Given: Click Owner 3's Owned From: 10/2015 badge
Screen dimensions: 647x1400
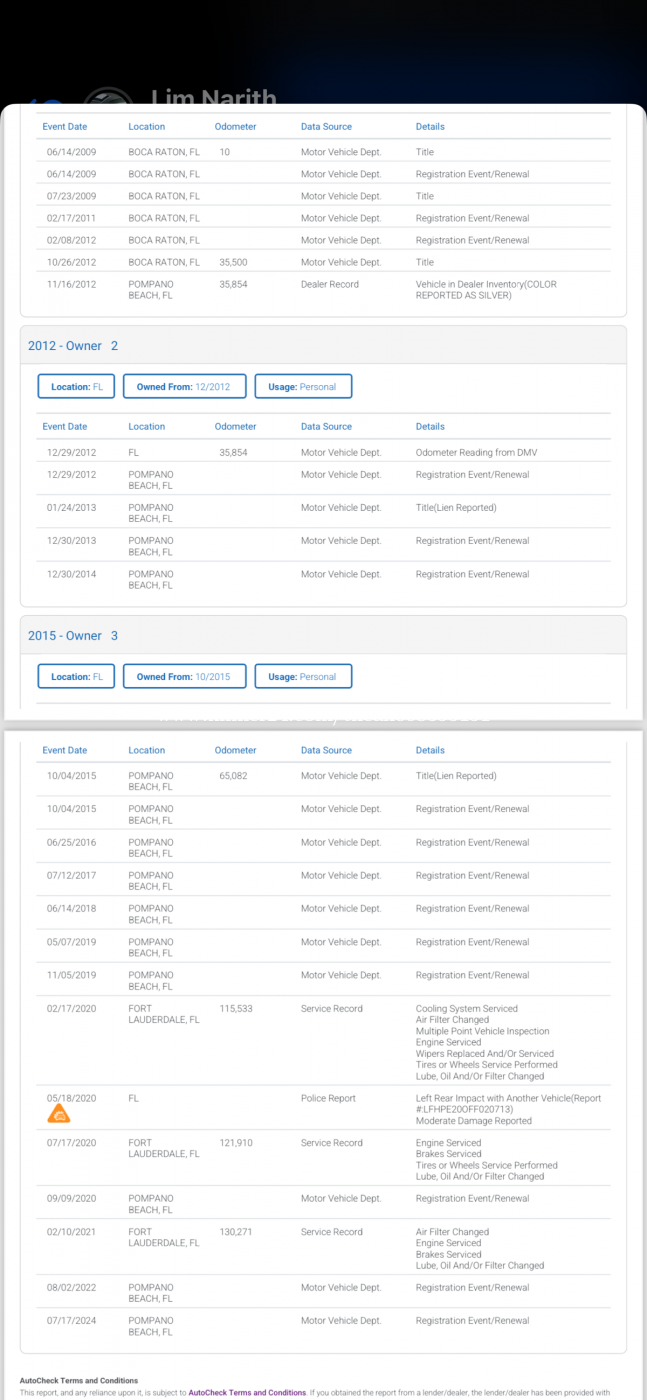Looking at the screenshot, I should [184, 677].
